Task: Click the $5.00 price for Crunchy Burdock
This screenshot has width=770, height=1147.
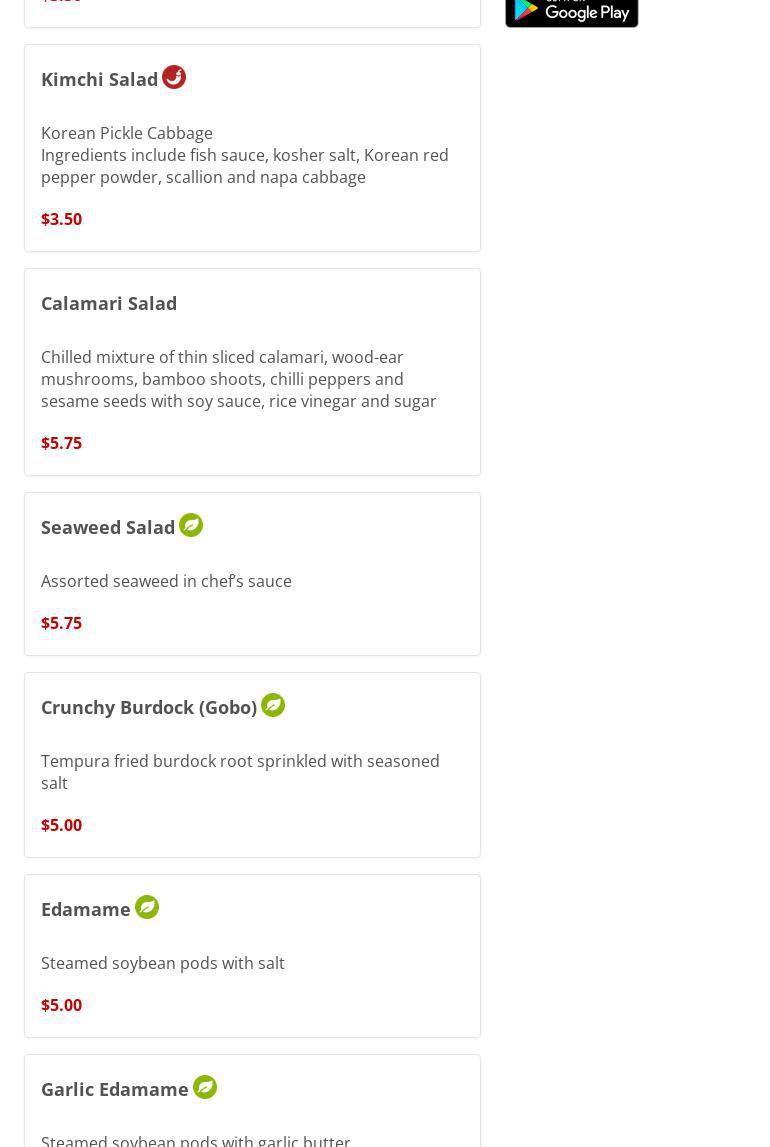Action: point(62,825)
